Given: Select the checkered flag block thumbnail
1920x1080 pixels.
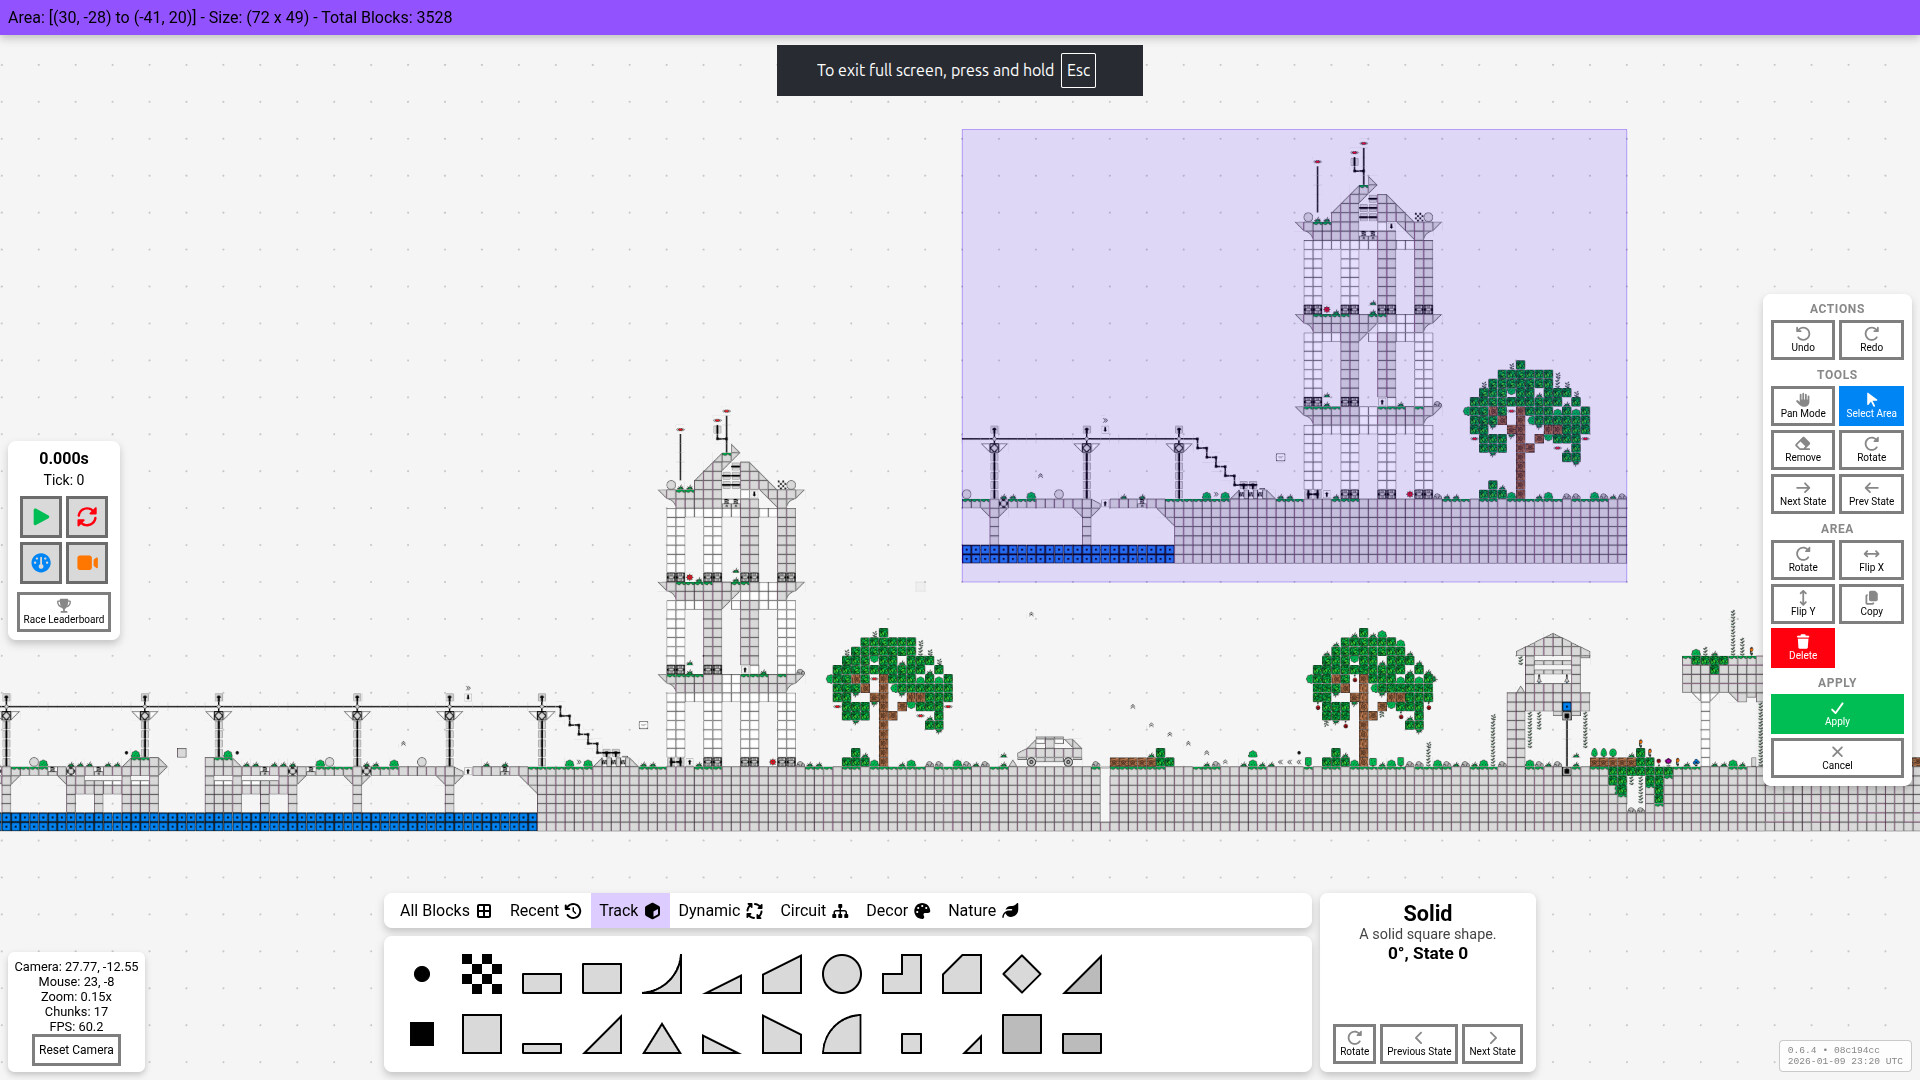Looking at the screenshot, I should pyautogui.click(x=481, y=973).
